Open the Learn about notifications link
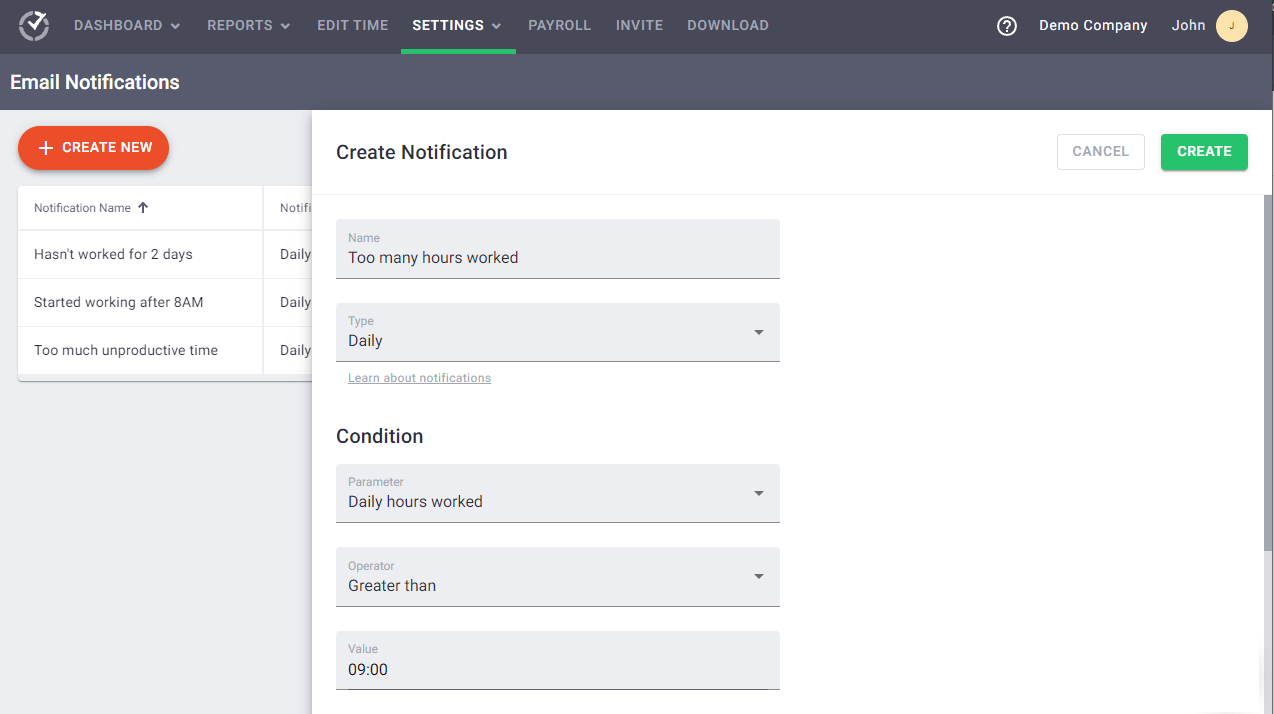Viewport: 1274px width, 714px height. point(419,377)
